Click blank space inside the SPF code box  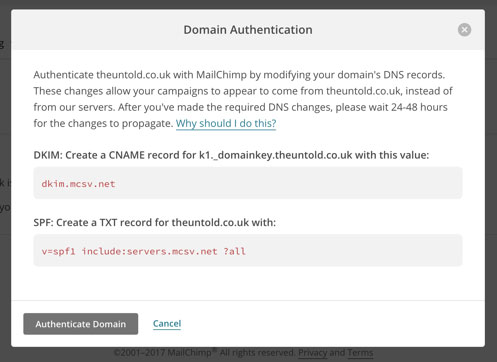click(353, 251)
